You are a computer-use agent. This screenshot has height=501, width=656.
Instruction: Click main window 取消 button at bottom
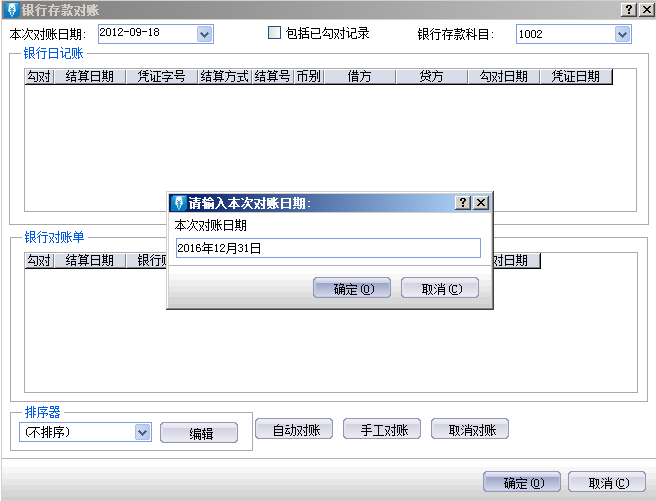(607, 482)
